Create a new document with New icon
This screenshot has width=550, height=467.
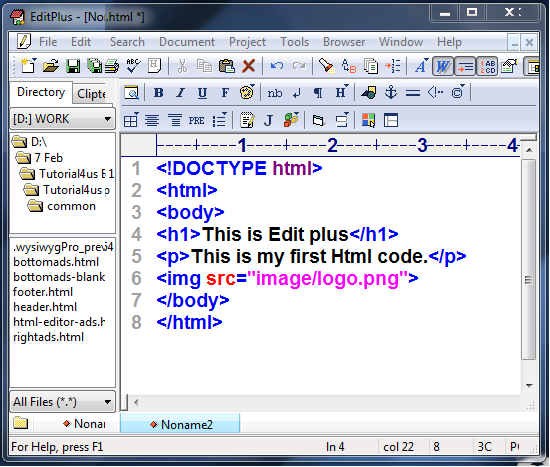[x=28, y=66]
